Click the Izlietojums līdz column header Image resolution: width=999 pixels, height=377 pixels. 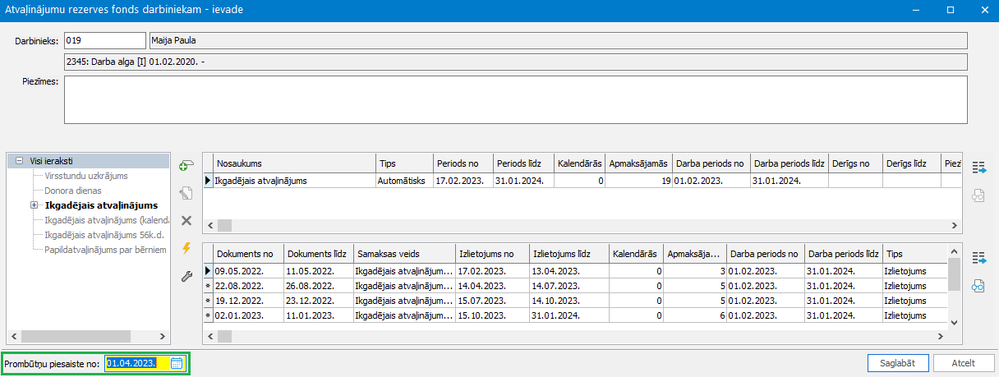pos(569,253)
